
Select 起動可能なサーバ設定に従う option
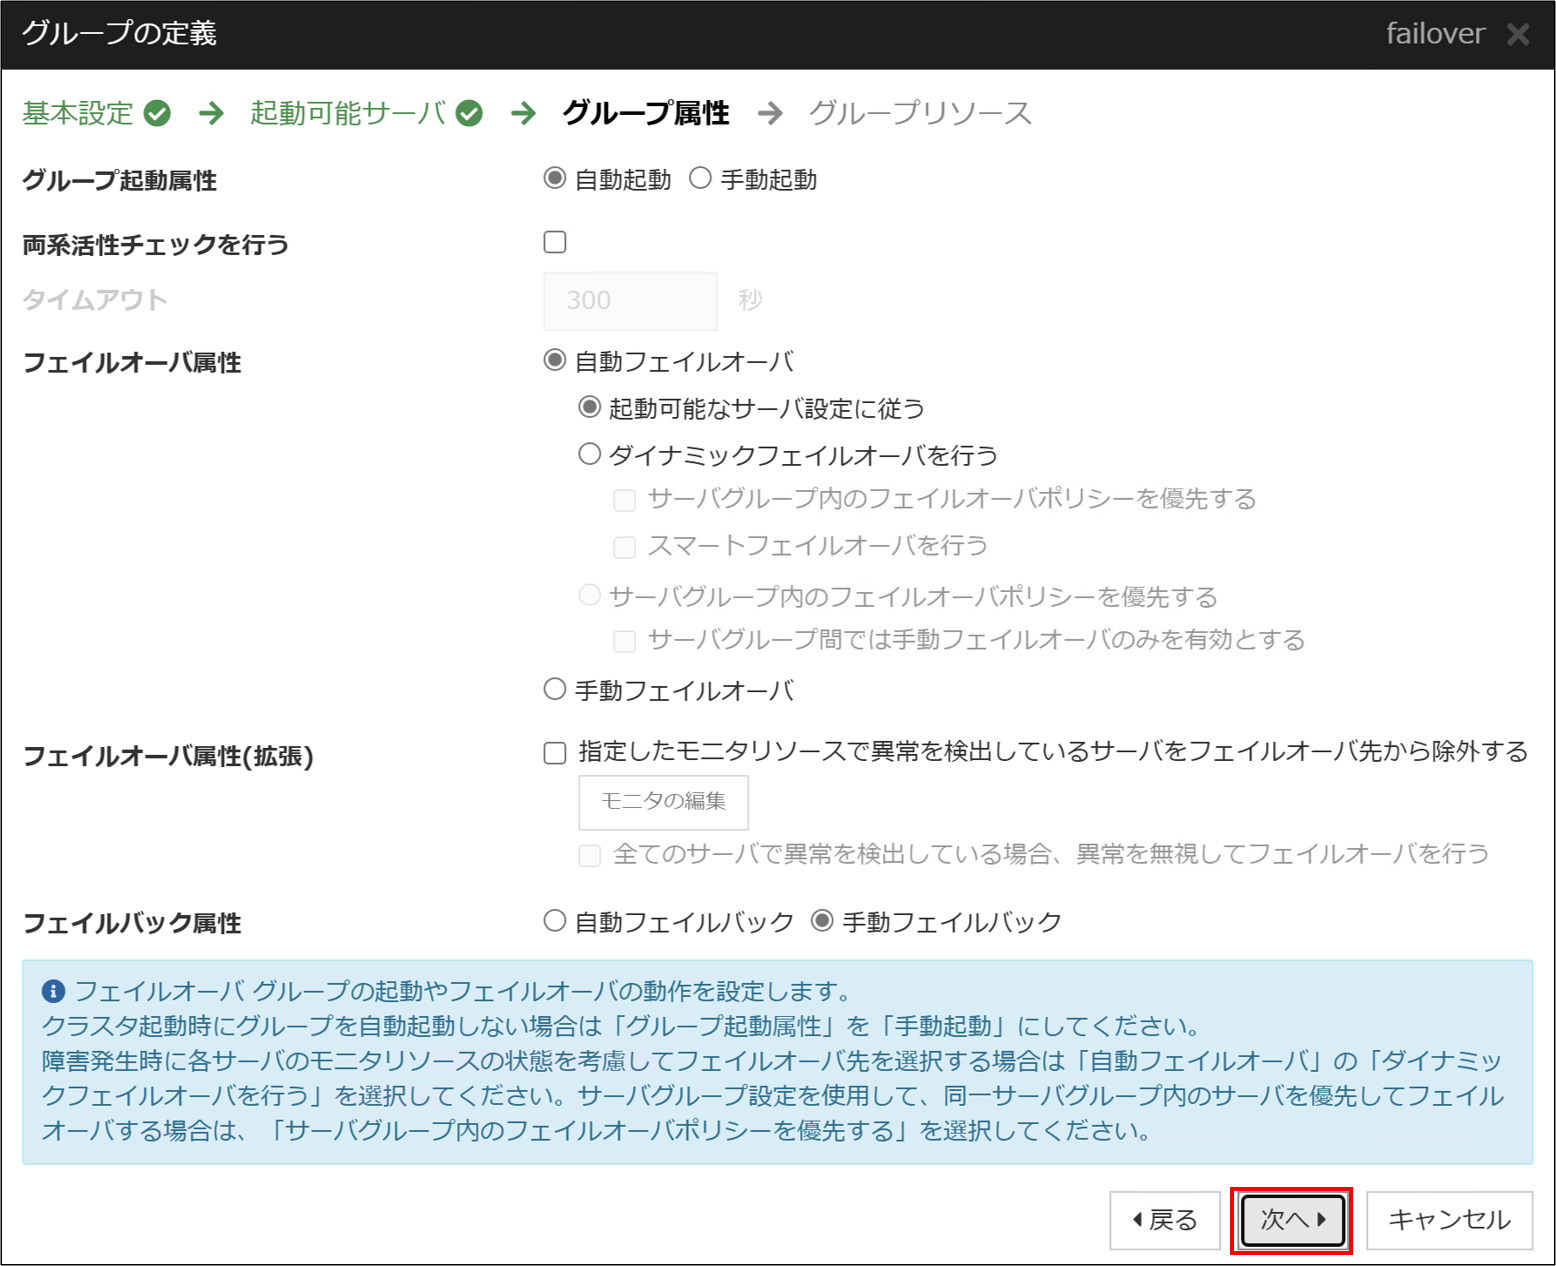click(x=590, y=408)
